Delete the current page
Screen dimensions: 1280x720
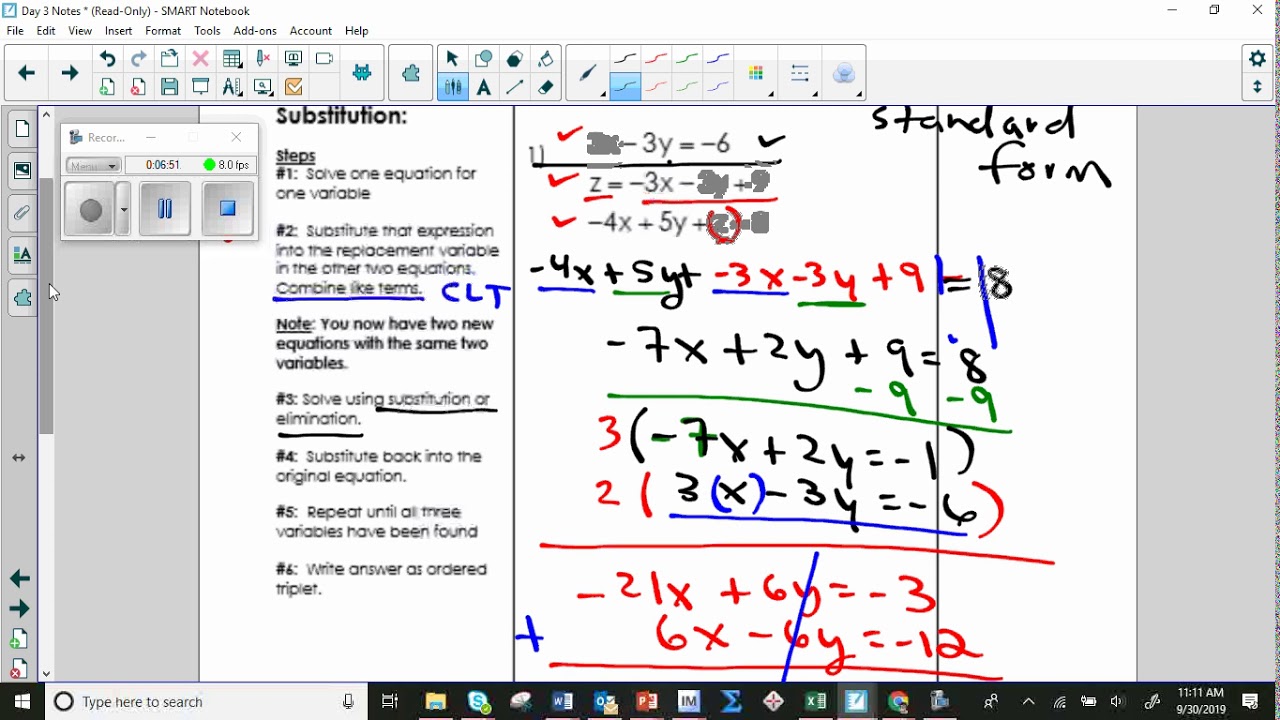(138, 88)
